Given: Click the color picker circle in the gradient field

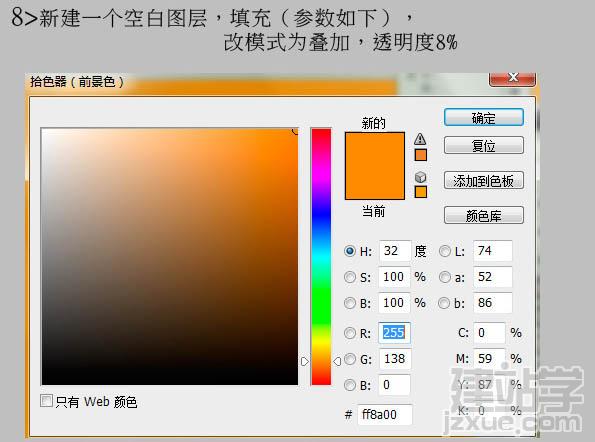Looking at the screenshot, I should [296, 131].
